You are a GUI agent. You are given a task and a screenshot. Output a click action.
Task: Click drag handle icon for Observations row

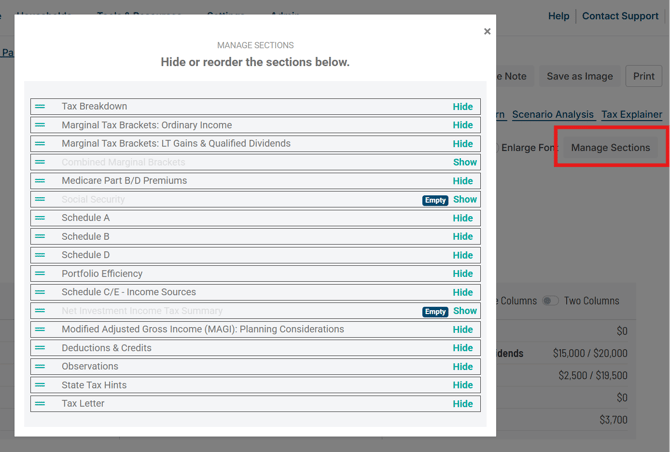coord(40,367)
